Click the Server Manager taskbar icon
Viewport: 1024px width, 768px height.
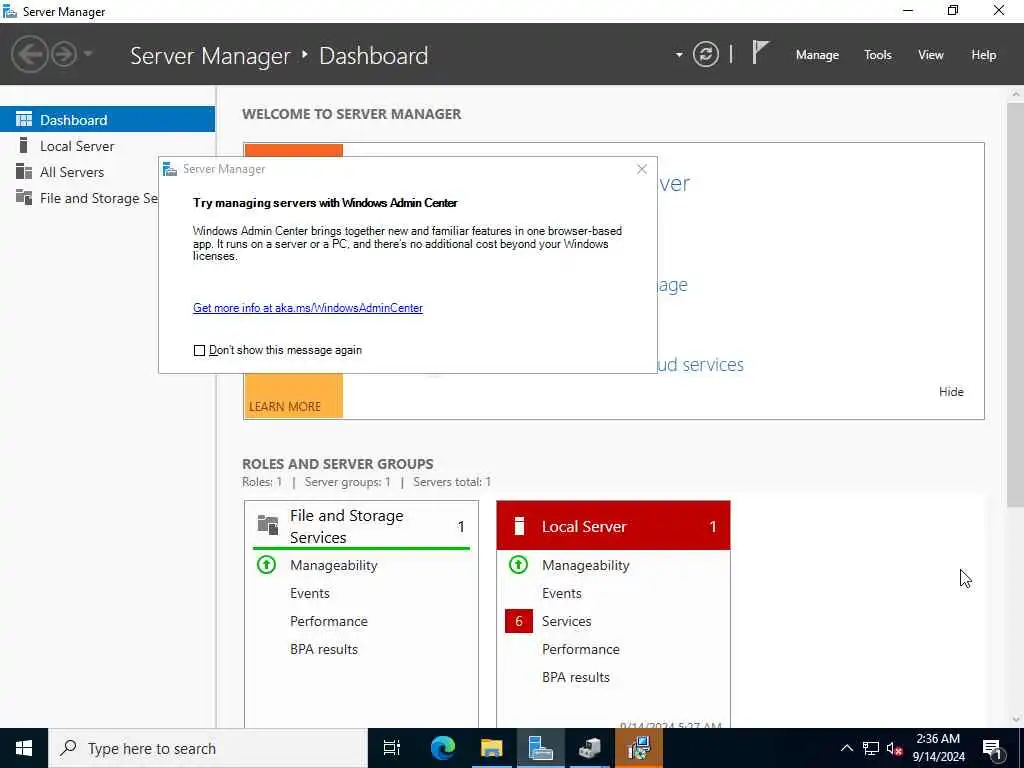tap(541, 748)
